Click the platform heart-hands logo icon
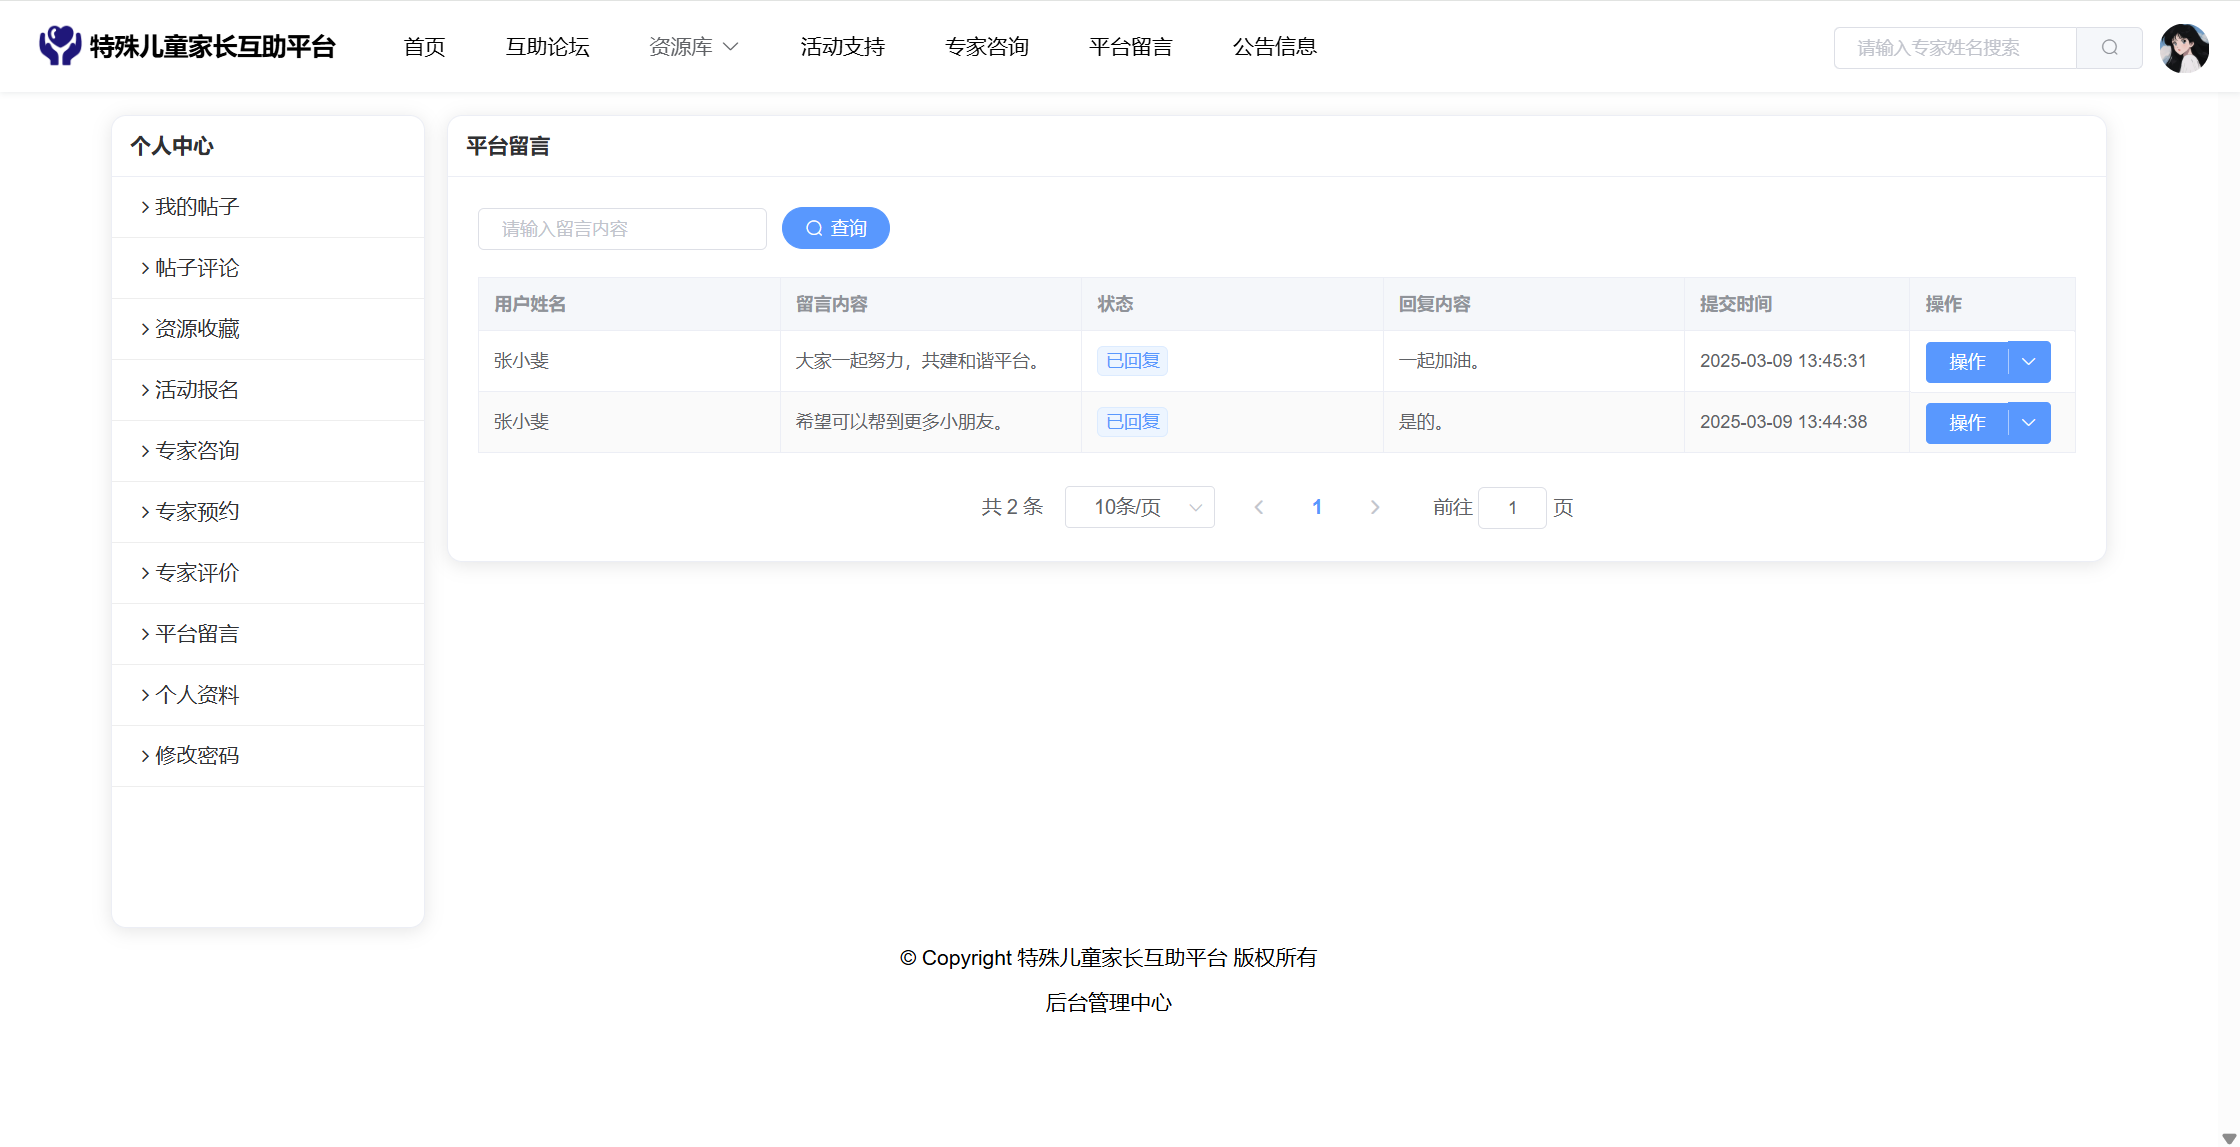Screen dimensions: 2240x1147 tap(60, 46)
